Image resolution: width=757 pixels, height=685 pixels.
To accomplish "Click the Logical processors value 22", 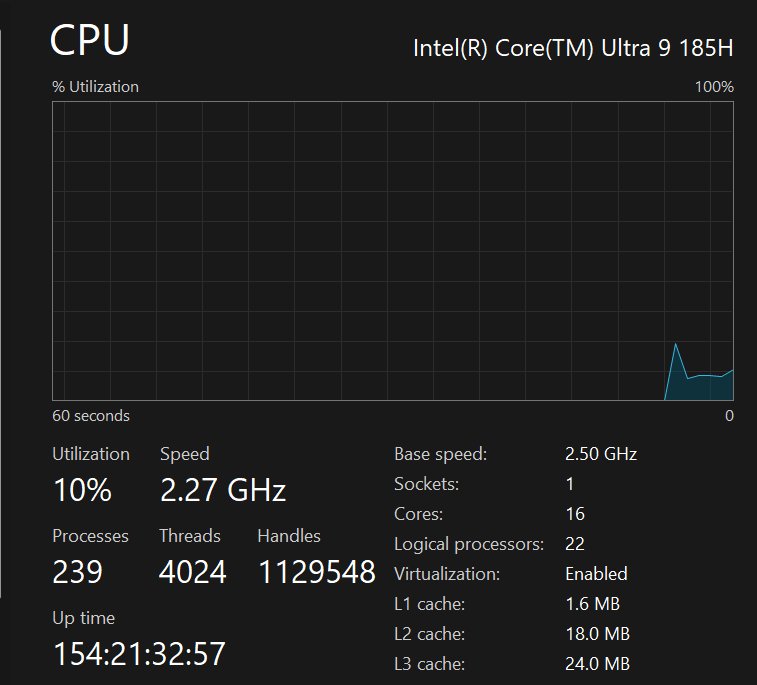I will point(575,544).
